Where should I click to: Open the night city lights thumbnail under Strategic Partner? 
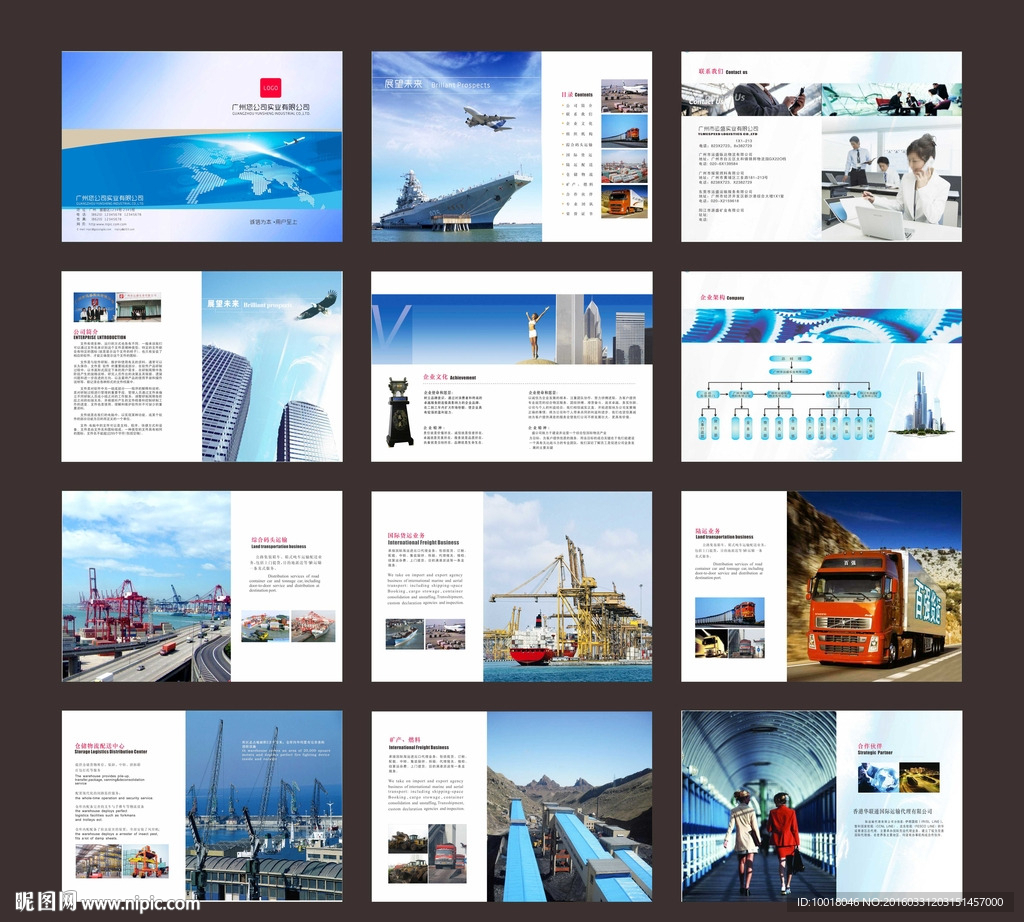(919, 778)
